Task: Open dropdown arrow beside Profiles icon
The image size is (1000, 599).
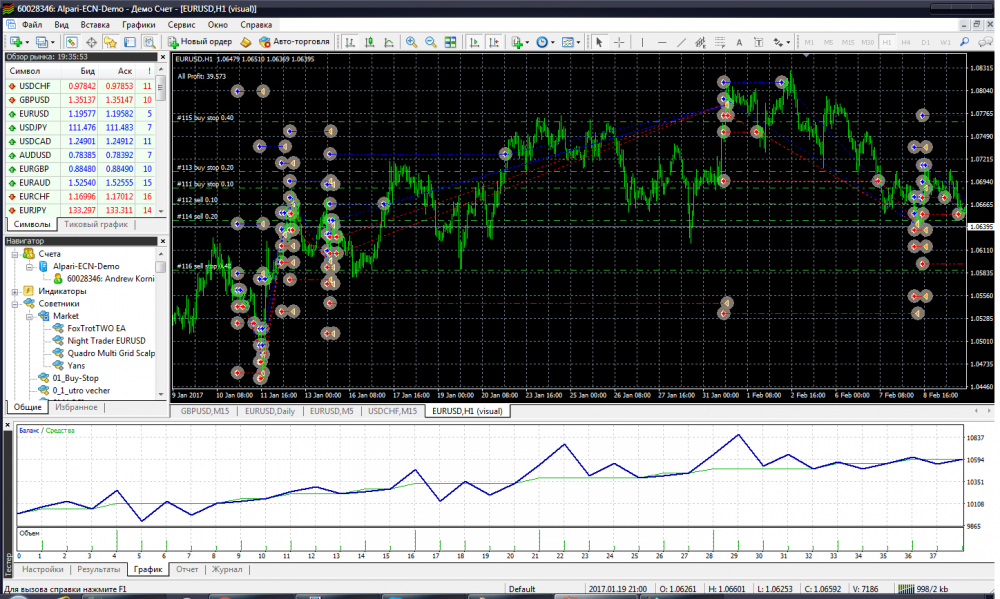Action: 53,43
